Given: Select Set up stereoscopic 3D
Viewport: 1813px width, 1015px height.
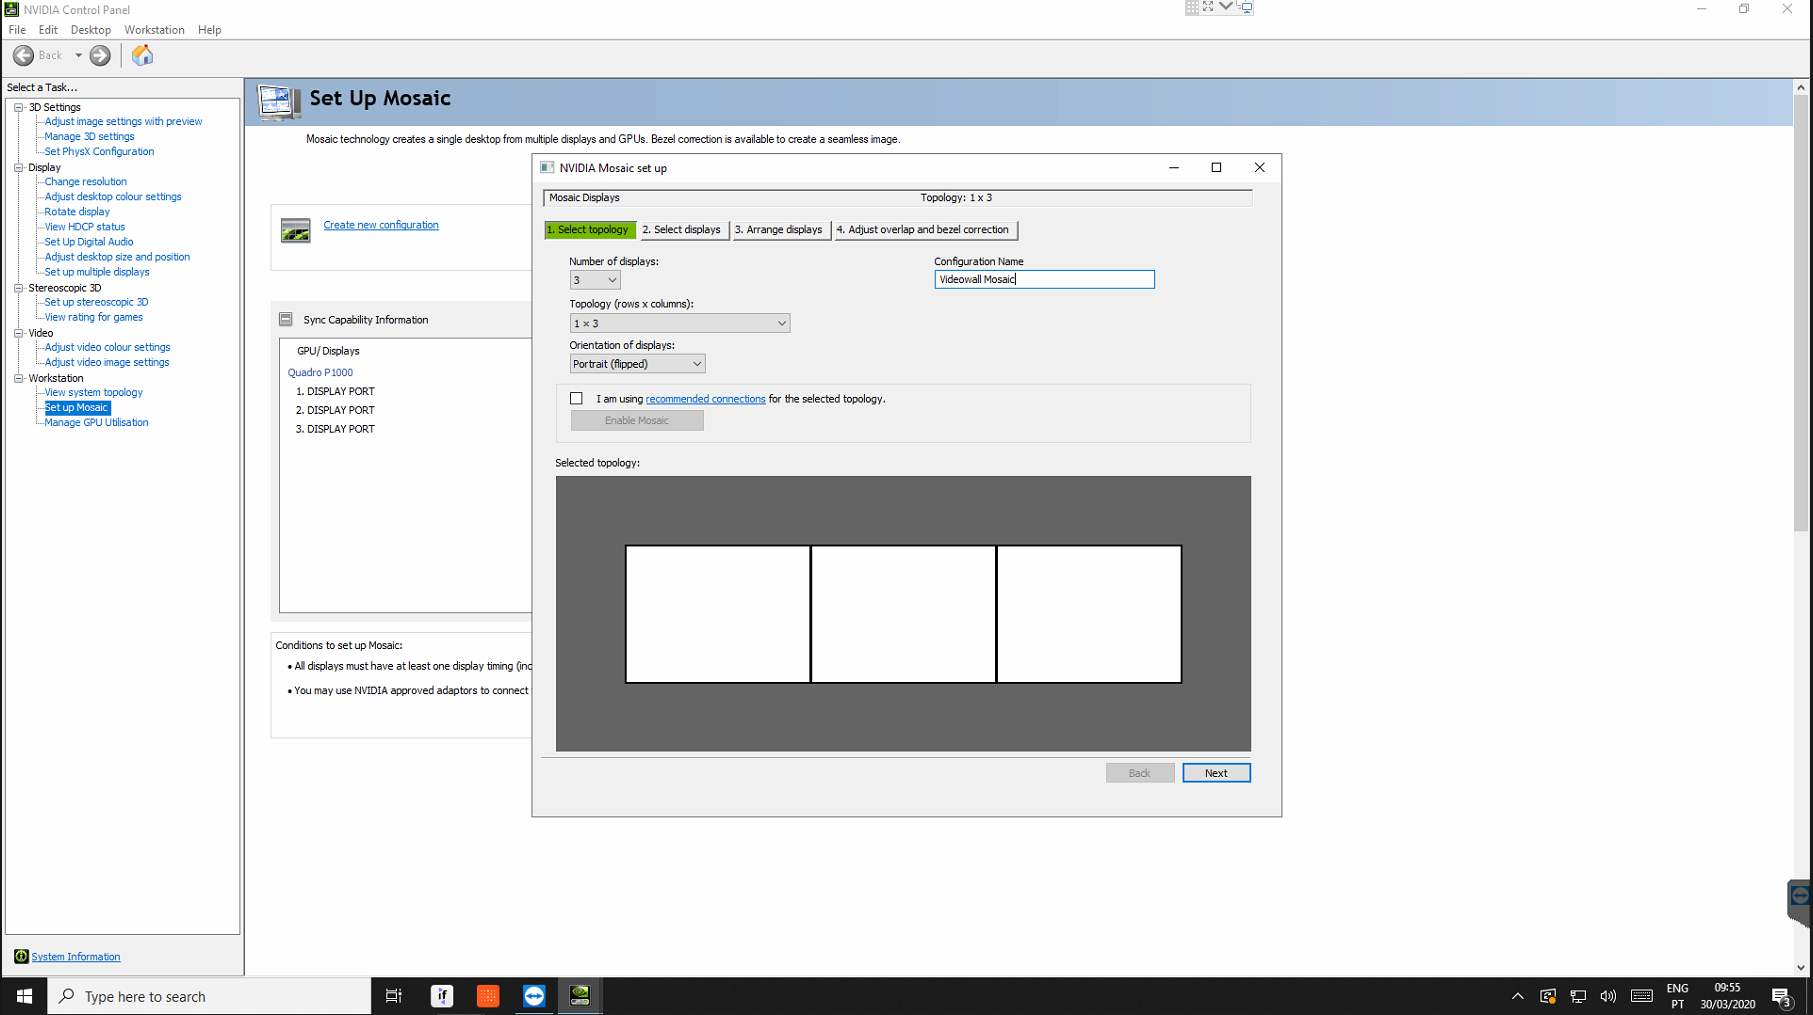Looking at the screenshot, I should click(96, 302).
